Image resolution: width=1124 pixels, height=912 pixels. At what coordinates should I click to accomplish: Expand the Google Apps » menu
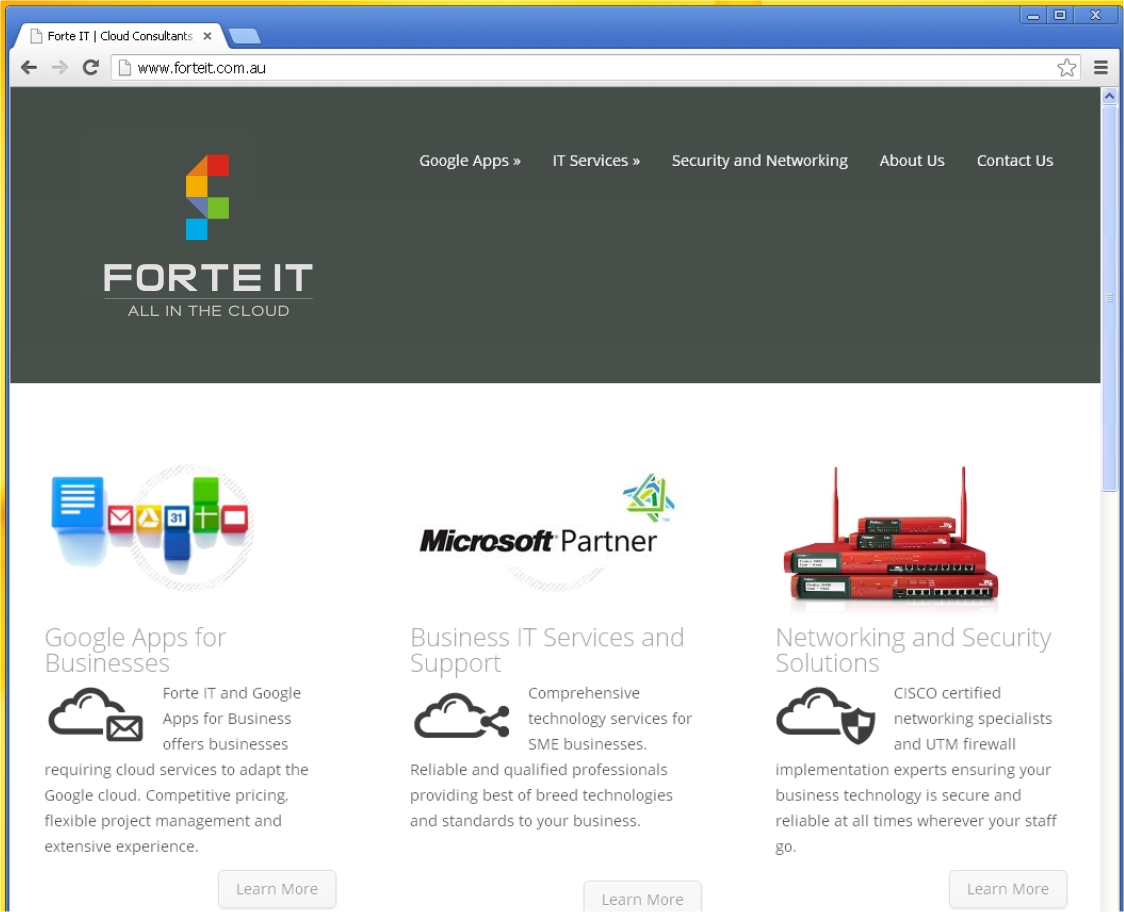tap(469, 161)
